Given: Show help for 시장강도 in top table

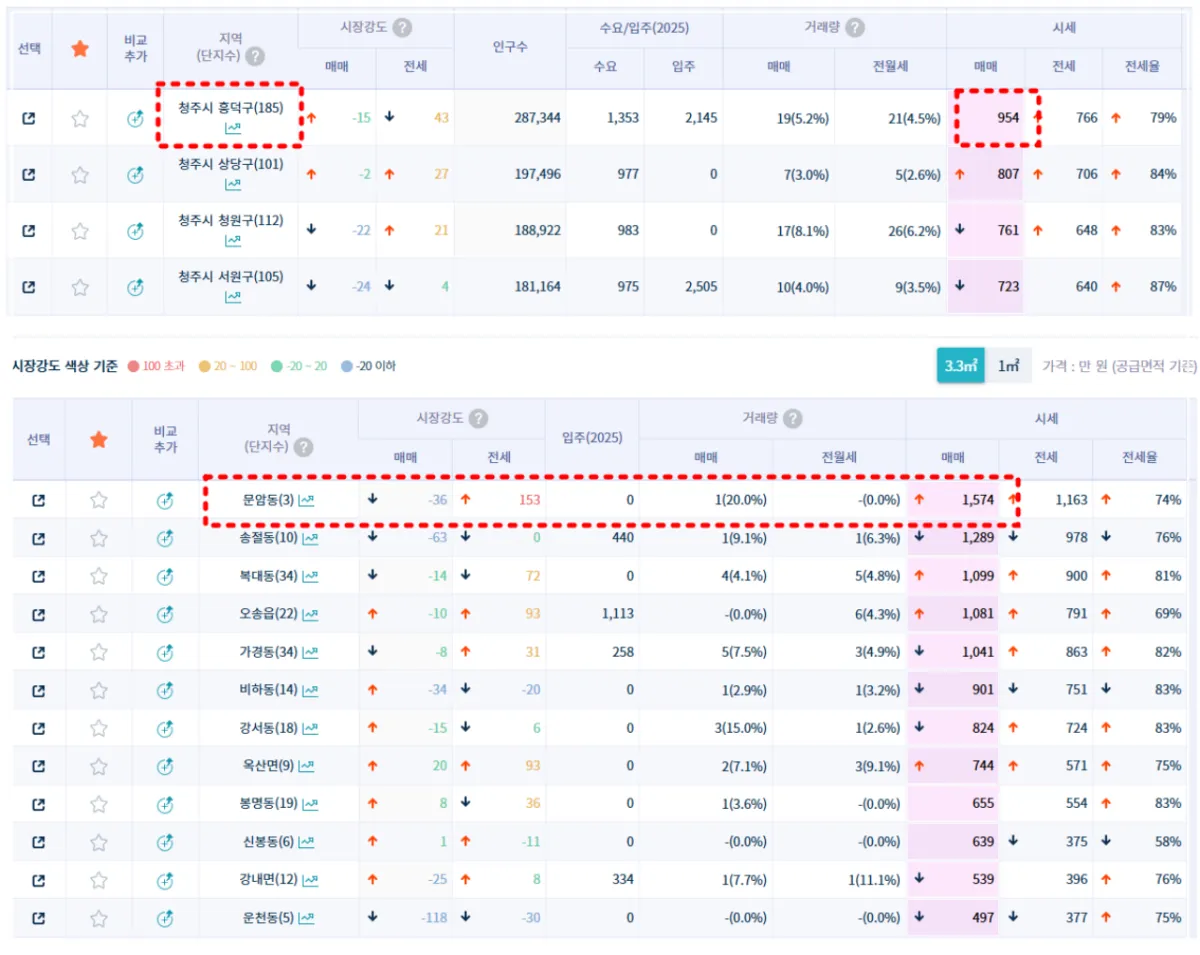Looking at the screenshot, I should pos(402,28).
